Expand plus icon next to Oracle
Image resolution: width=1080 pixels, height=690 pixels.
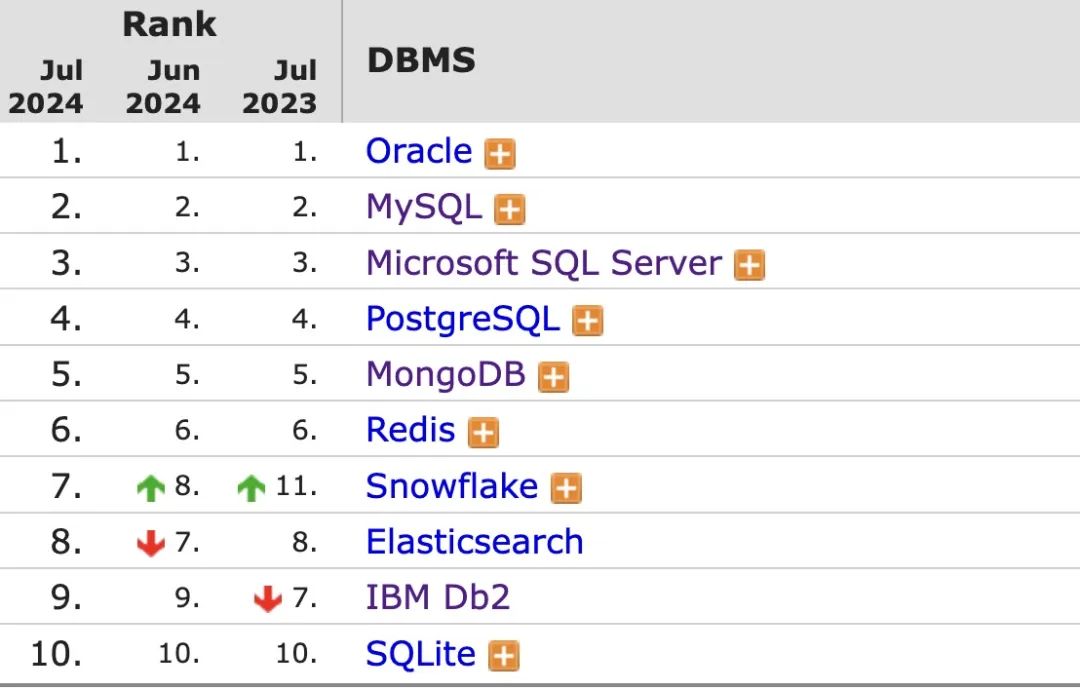[500, 154]
